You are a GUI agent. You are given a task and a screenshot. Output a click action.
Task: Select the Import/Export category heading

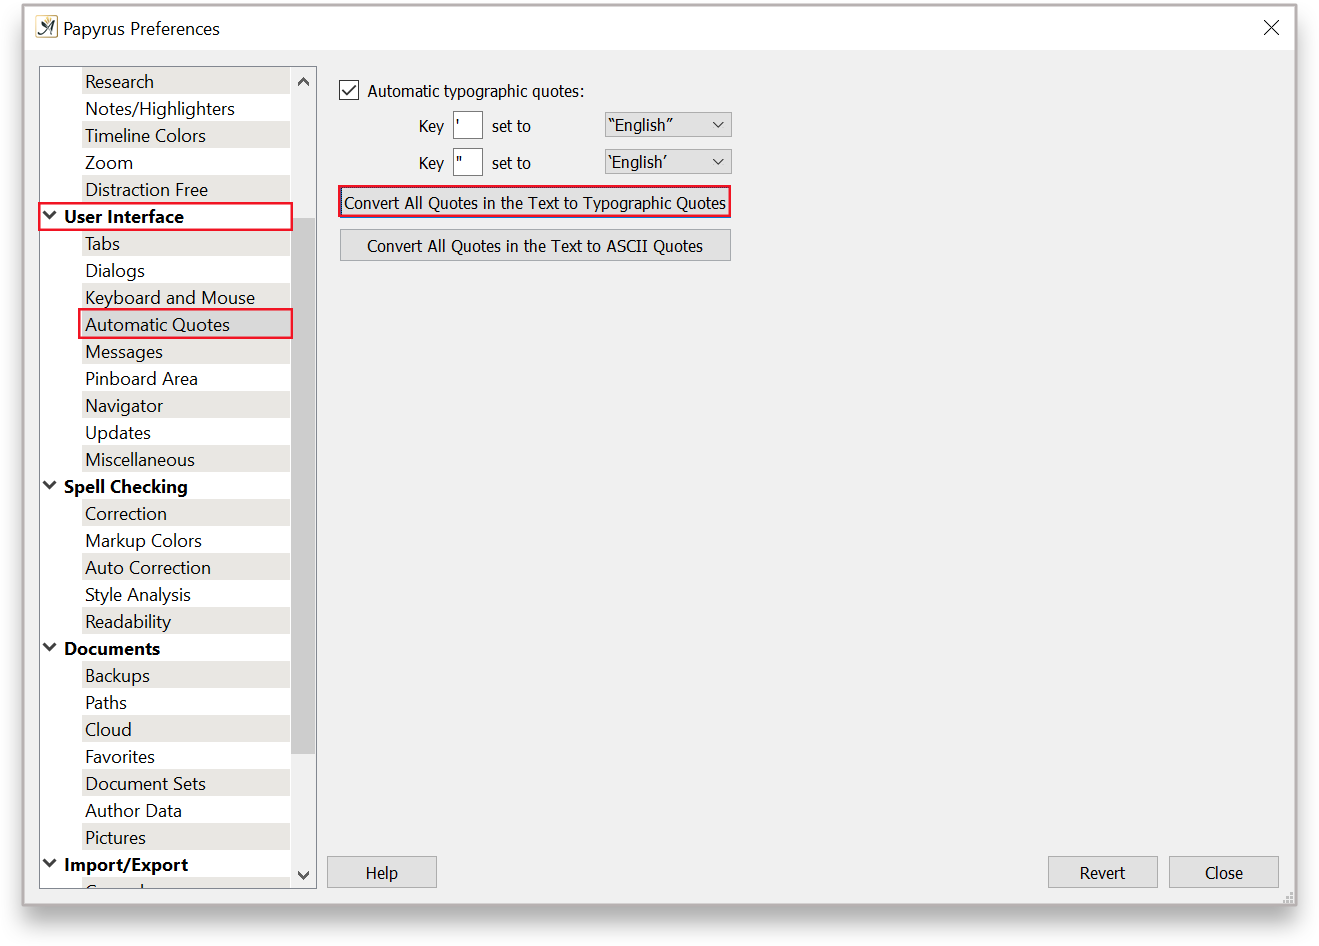126,864
